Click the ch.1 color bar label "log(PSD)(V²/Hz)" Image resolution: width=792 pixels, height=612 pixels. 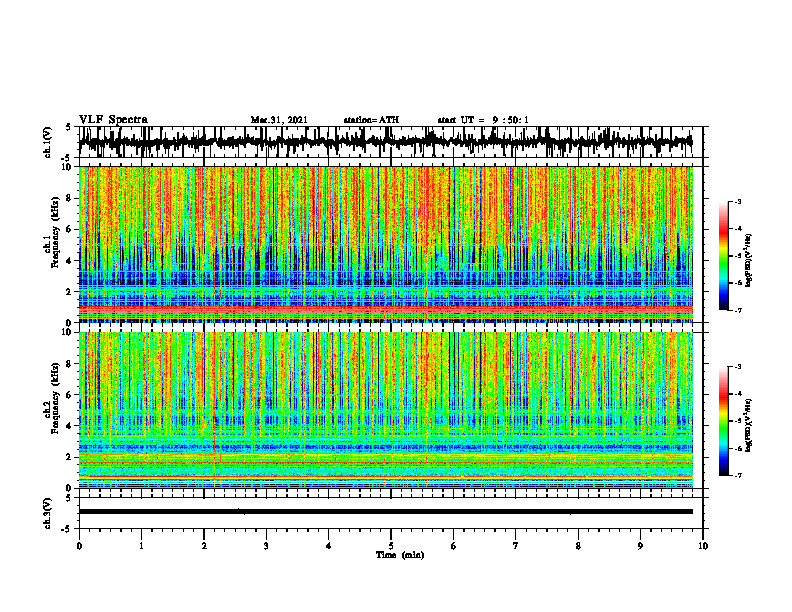pos(748,261)
